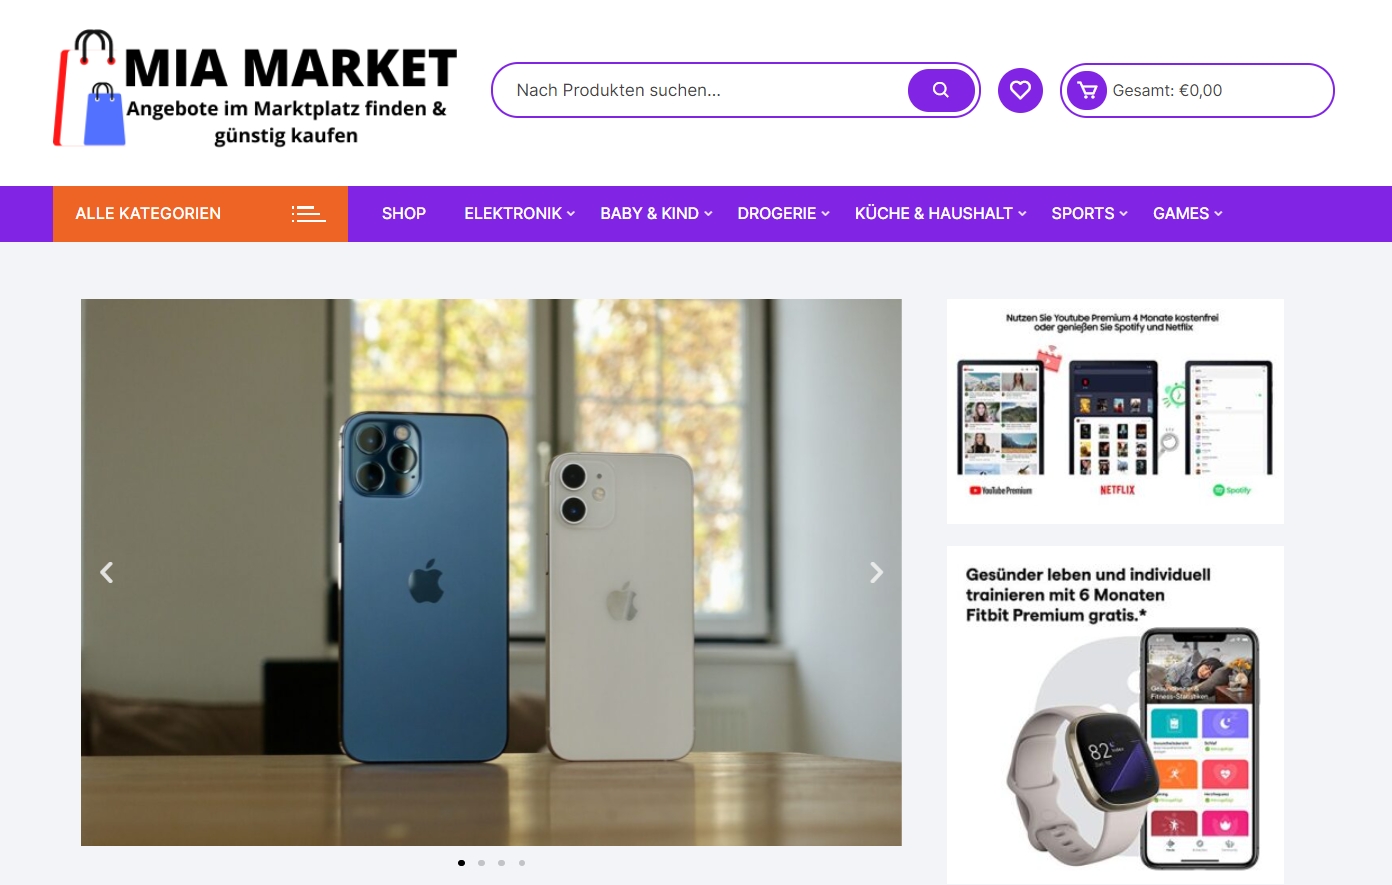Click the Gesamt €0,00 cart total
The width and height of the screenshot is (1392, 885).
coord(1167,90)
